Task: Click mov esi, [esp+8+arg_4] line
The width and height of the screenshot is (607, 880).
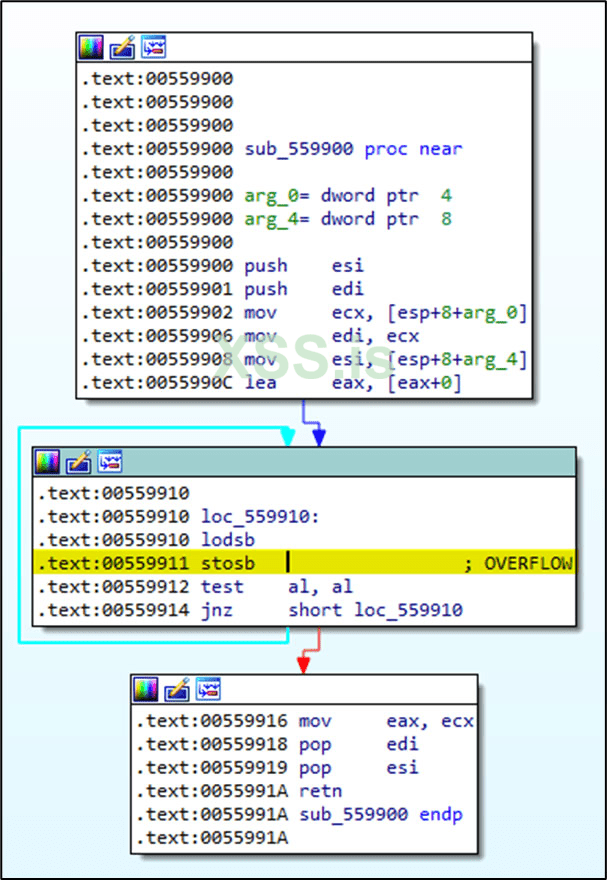Action: click(x=386, y=360)
